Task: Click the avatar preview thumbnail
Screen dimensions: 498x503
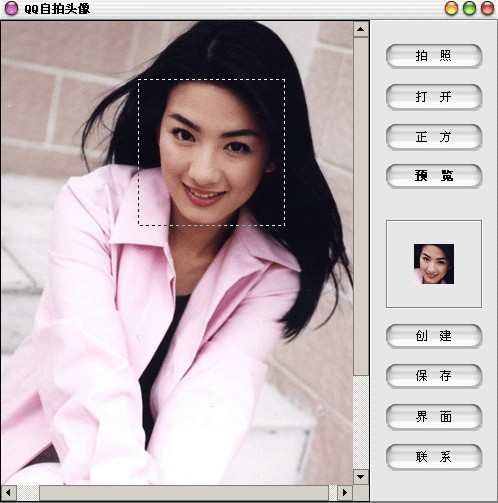Action: tap(434, 264)
